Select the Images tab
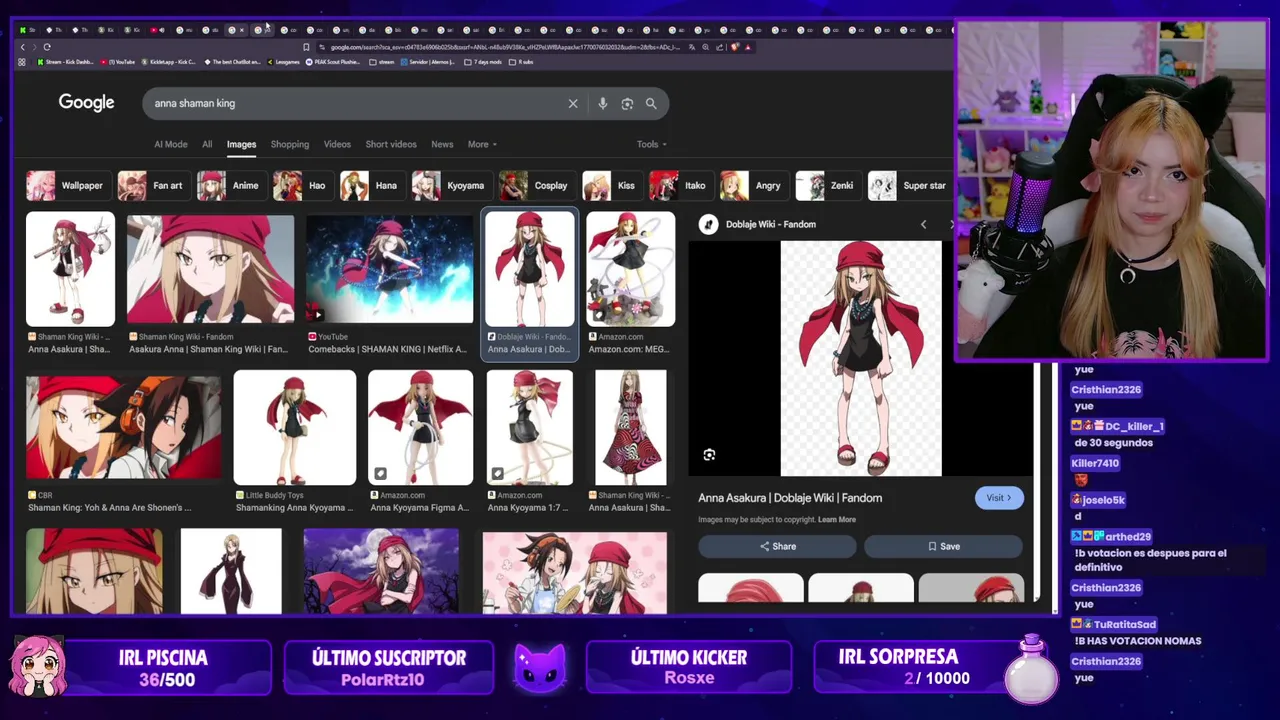The height and width of the screenshot is (720, 1280). coord(241,144)
